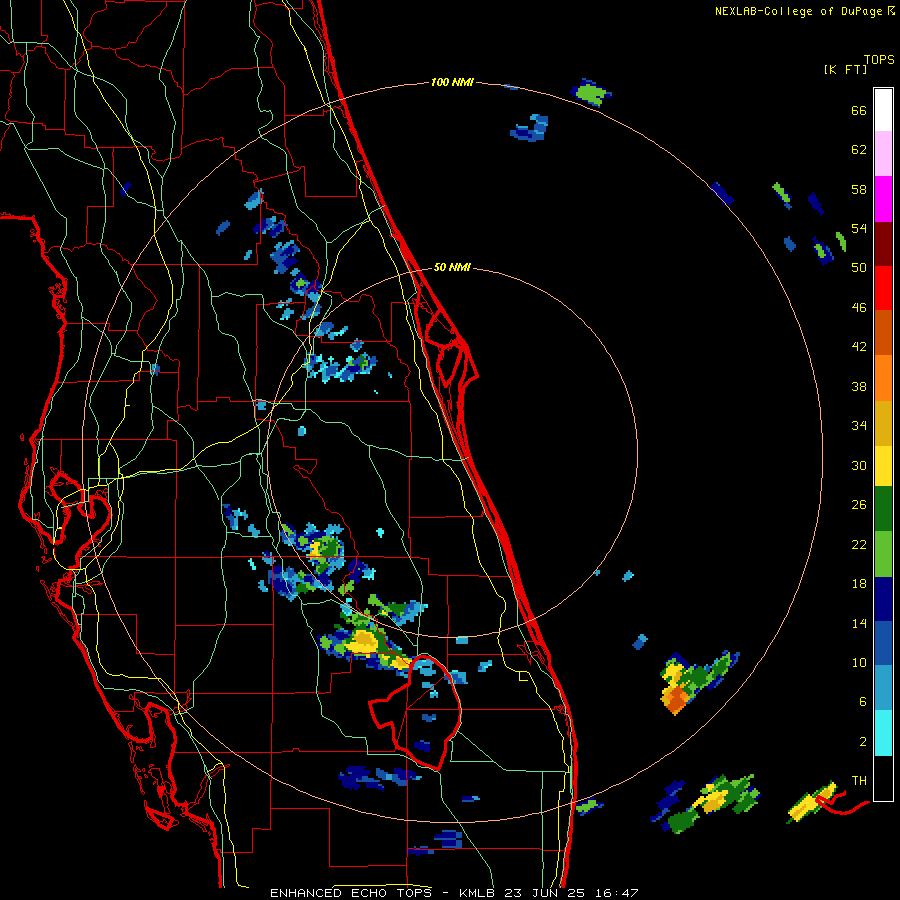The image size is (900, 900).
Task: Select the medium blue 18 color swatch
Action: 883,643
